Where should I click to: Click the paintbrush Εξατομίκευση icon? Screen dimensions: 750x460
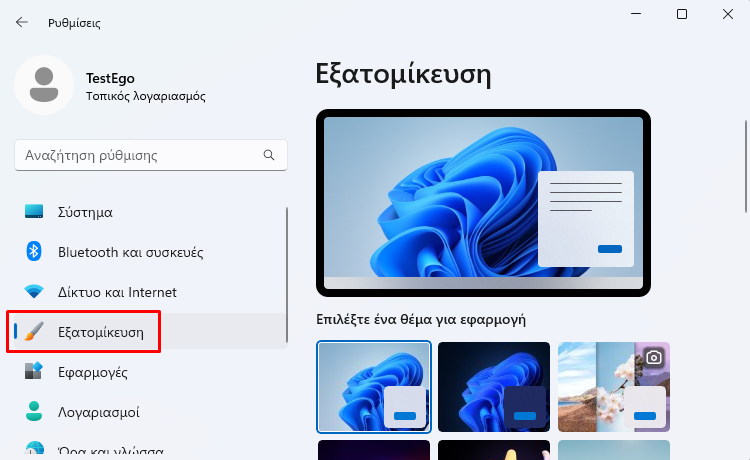(x=34, y=331)
